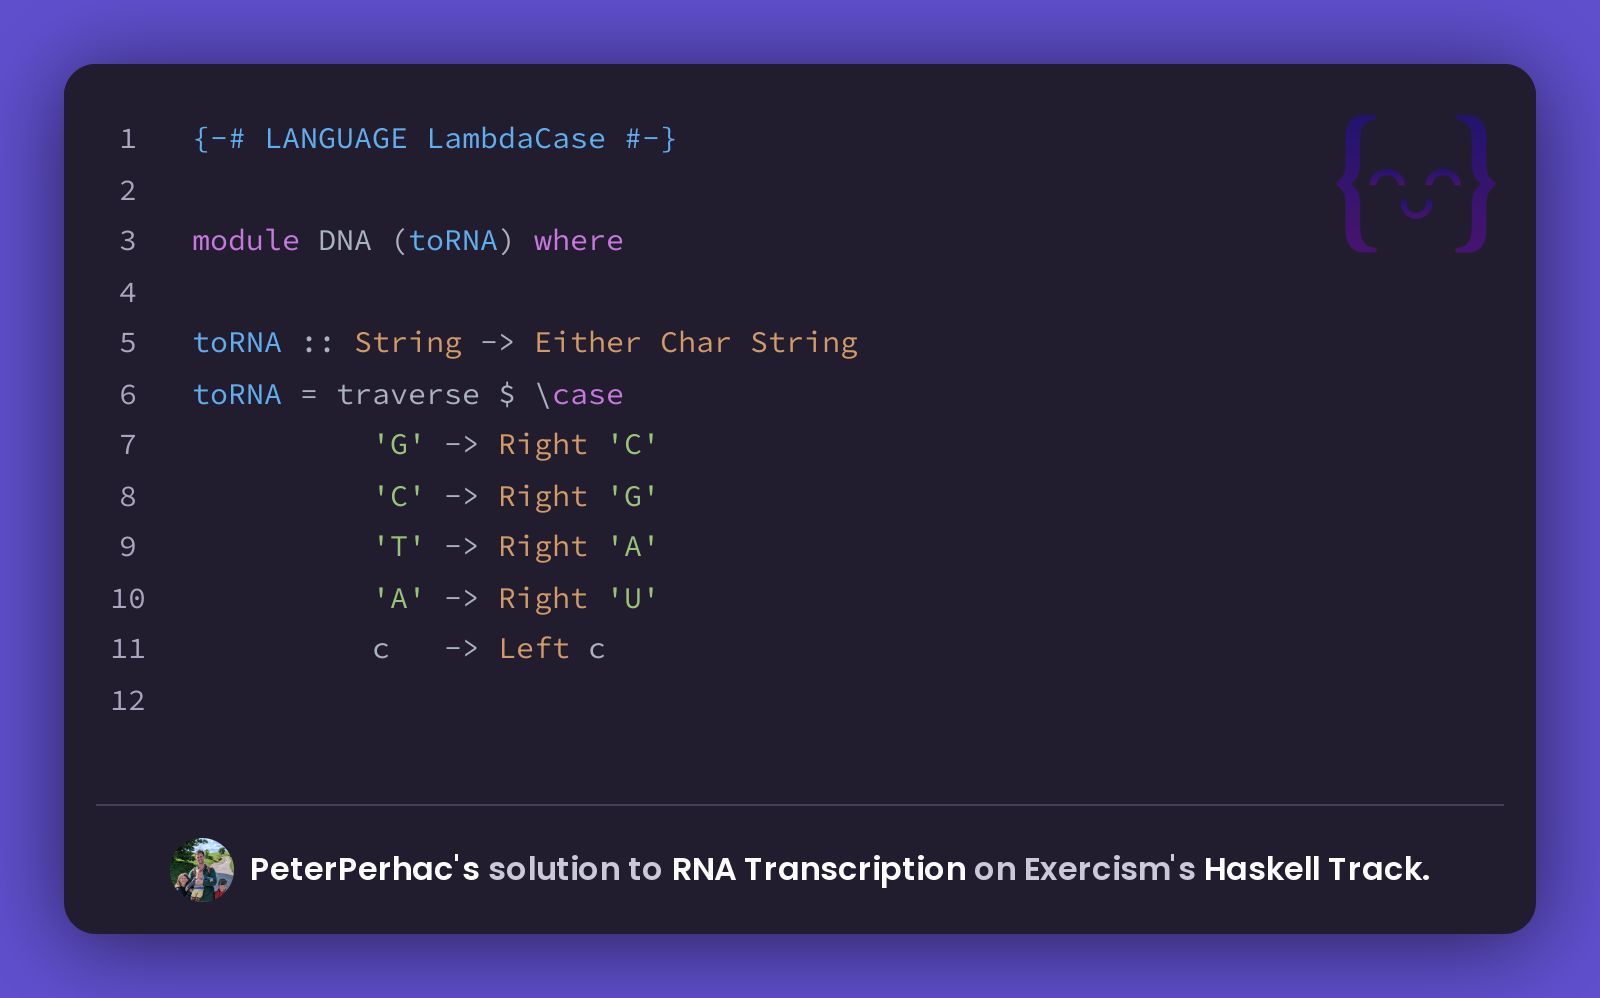The height and width of the screenshot is (998, 1600).
Task: Click the LANGUAGE LambdaCase pragma
Action: coord(435,139)
